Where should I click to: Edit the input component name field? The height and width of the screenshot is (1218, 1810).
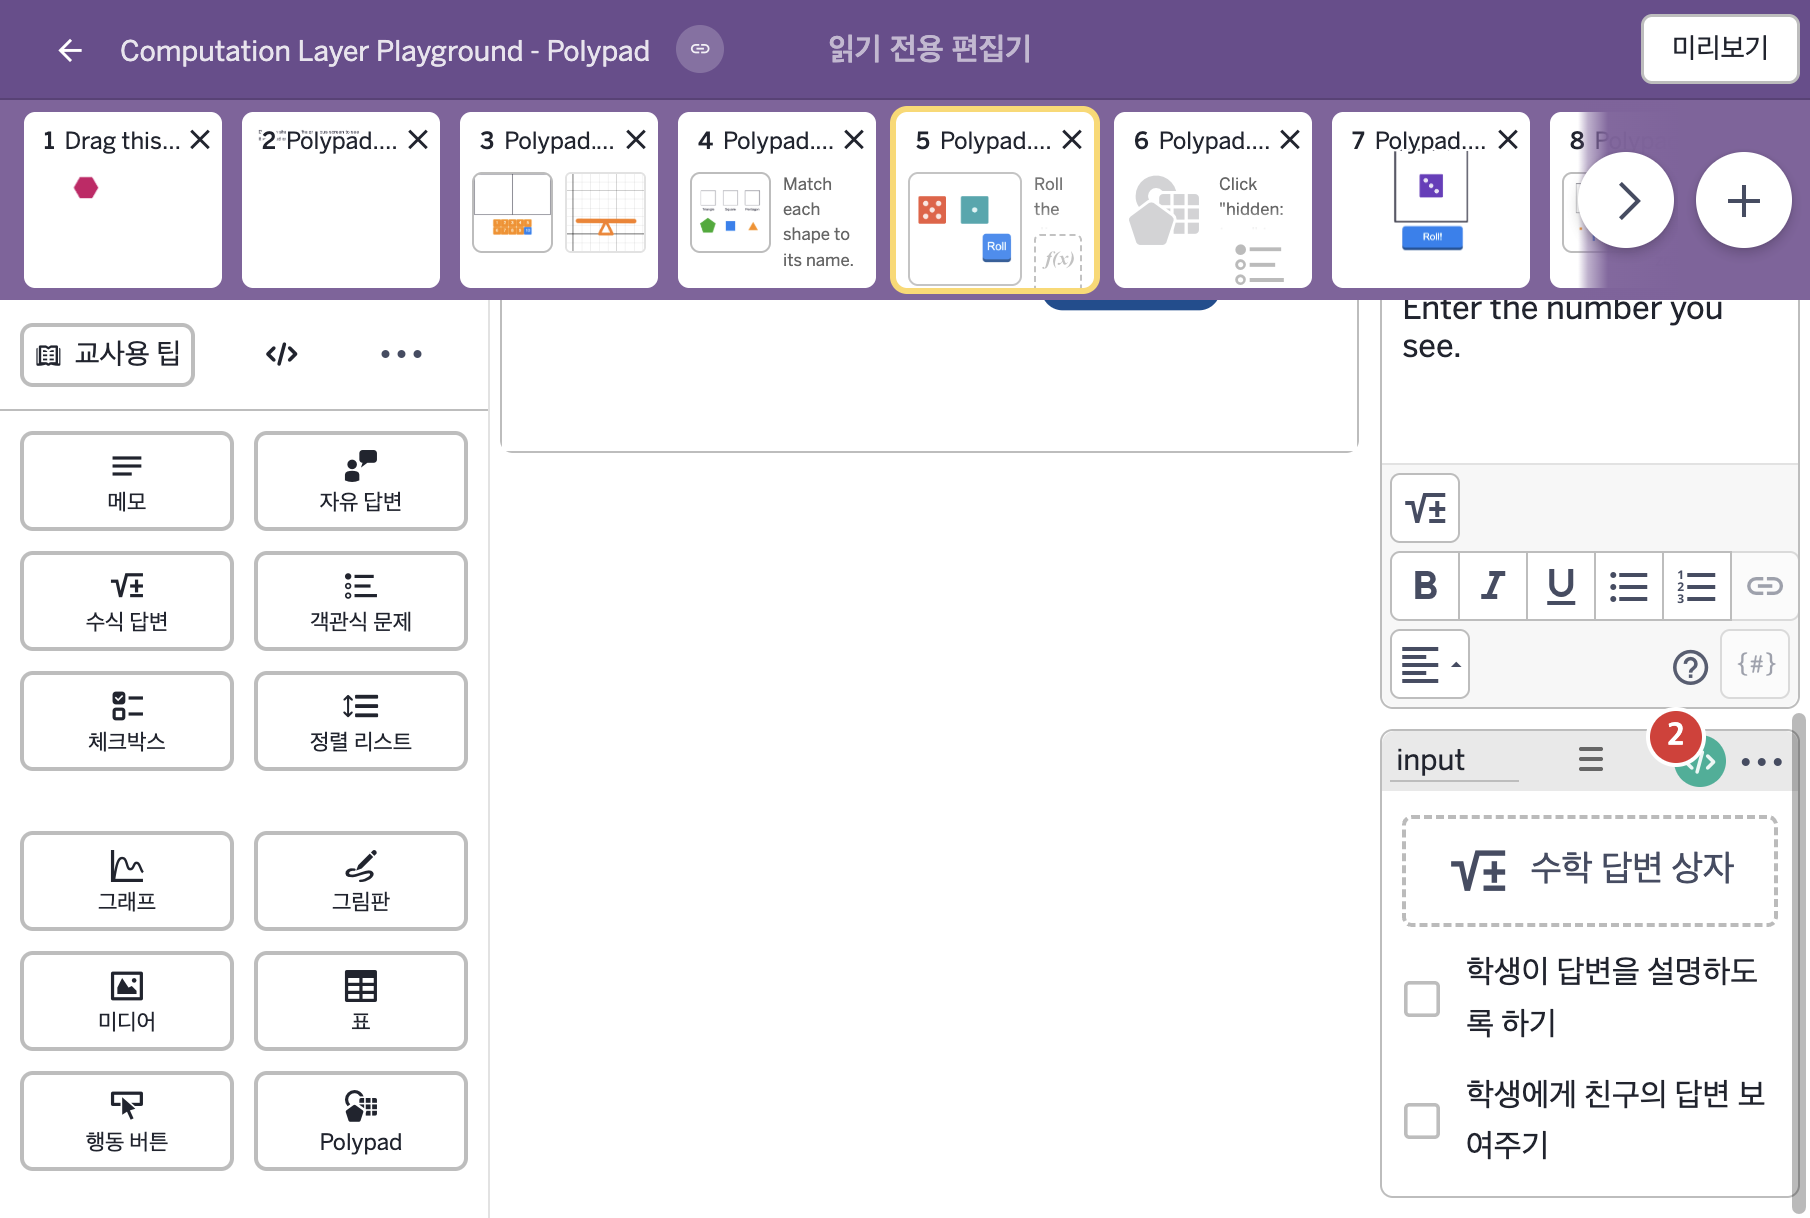click(x=1456, y=760)
